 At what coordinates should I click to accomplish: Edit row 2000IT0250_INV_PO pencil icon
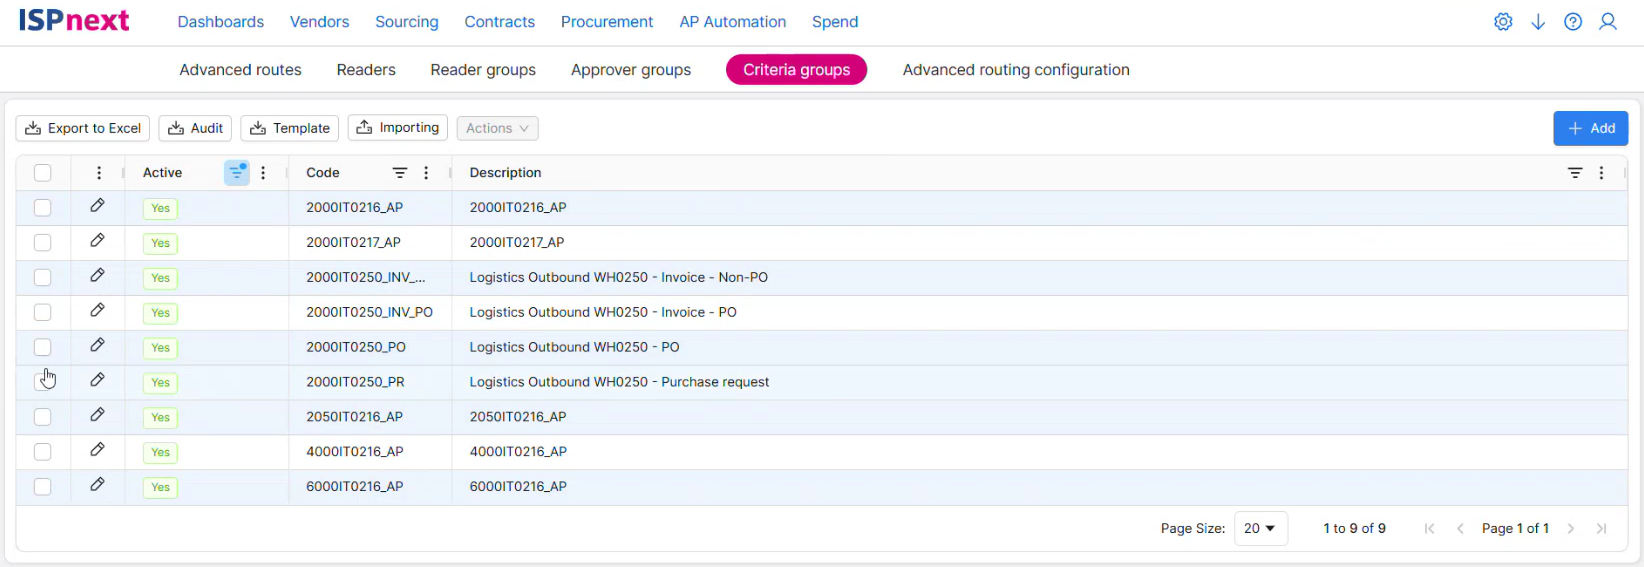[97, 310]
